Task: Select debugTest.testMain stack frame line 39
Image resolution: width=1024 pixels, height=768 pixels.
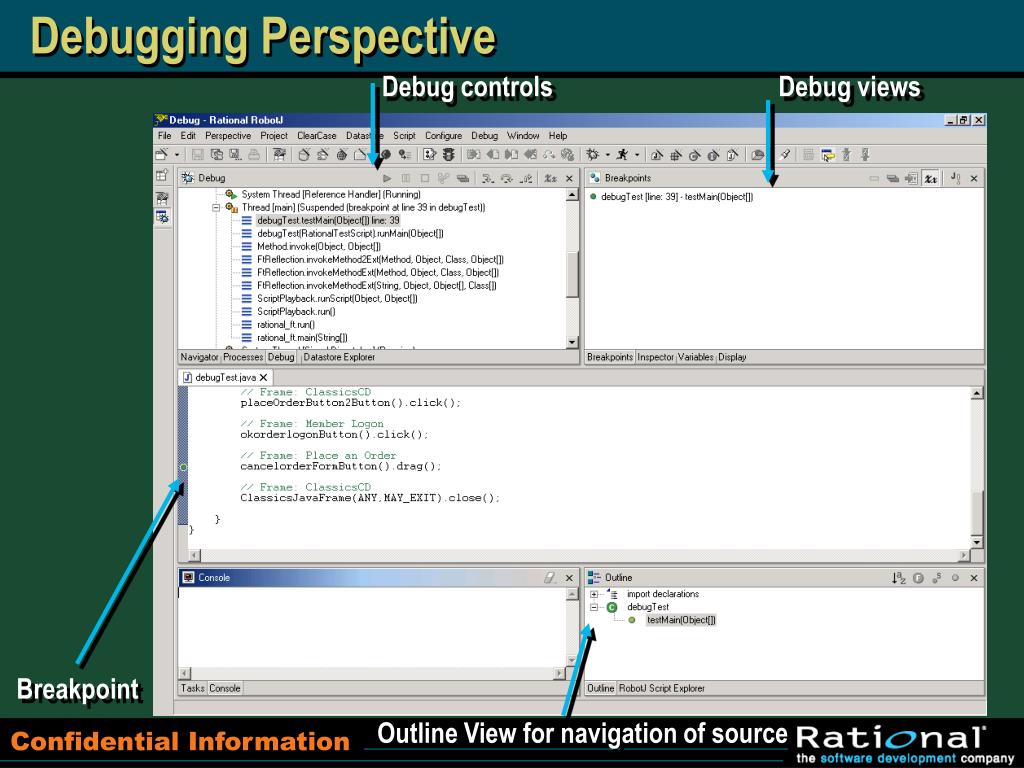Action: 328,221
